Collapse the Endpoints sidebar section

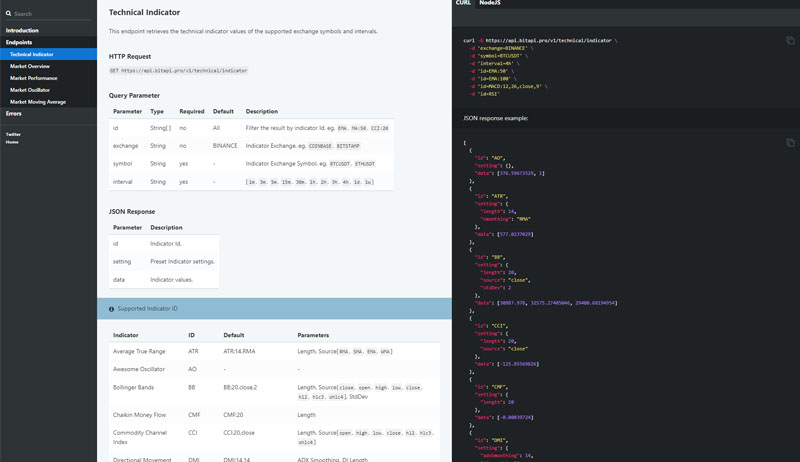coord(20,43)
